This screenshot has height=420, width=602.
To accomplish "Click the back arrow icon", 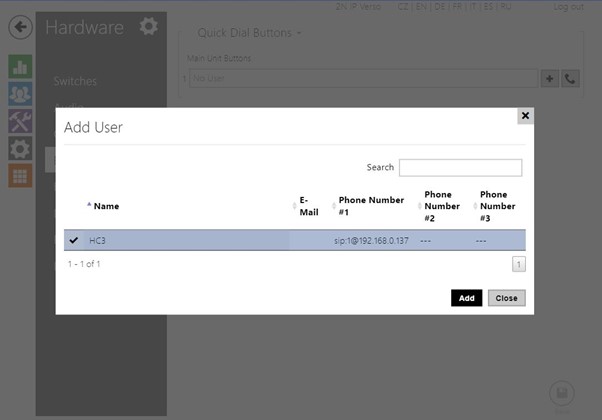I will (21, 26).
